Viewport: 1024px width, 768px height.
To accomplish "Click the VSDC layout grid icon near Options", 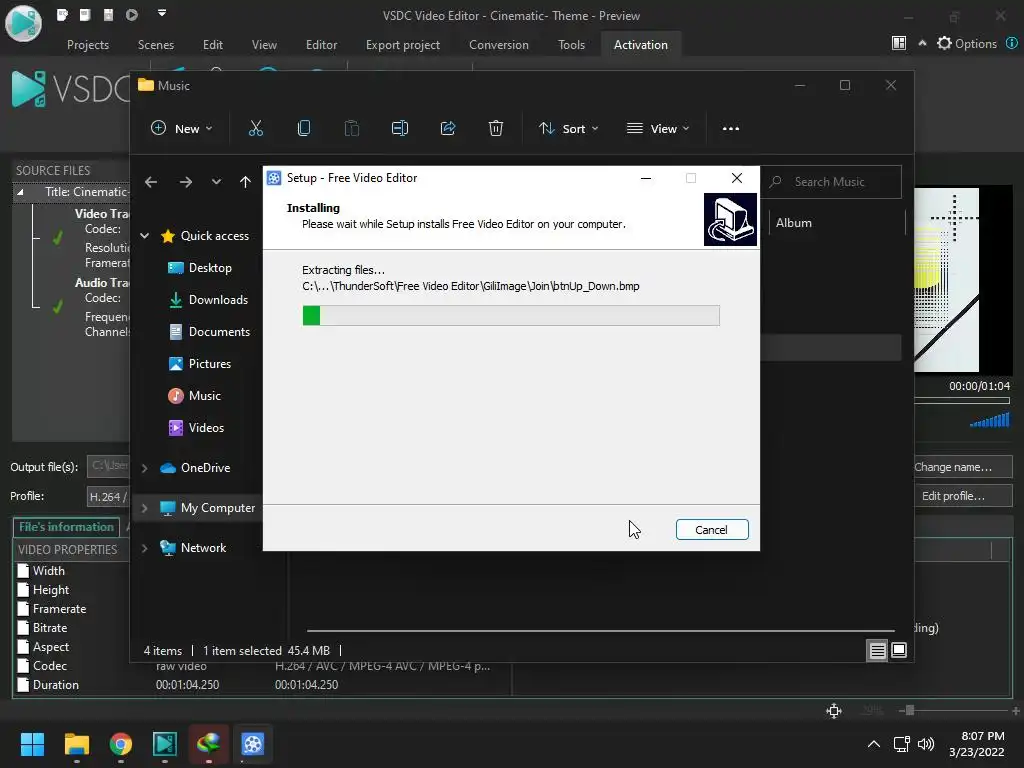I will click(899, 43).
